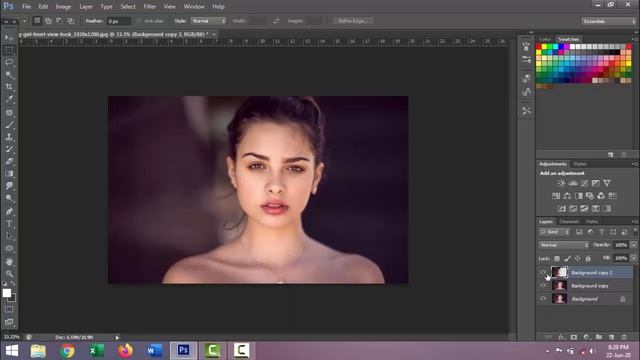Viewport: 640px width, 360px height.
Task: Open the Filter menu
Action: (x=149, y=7)
